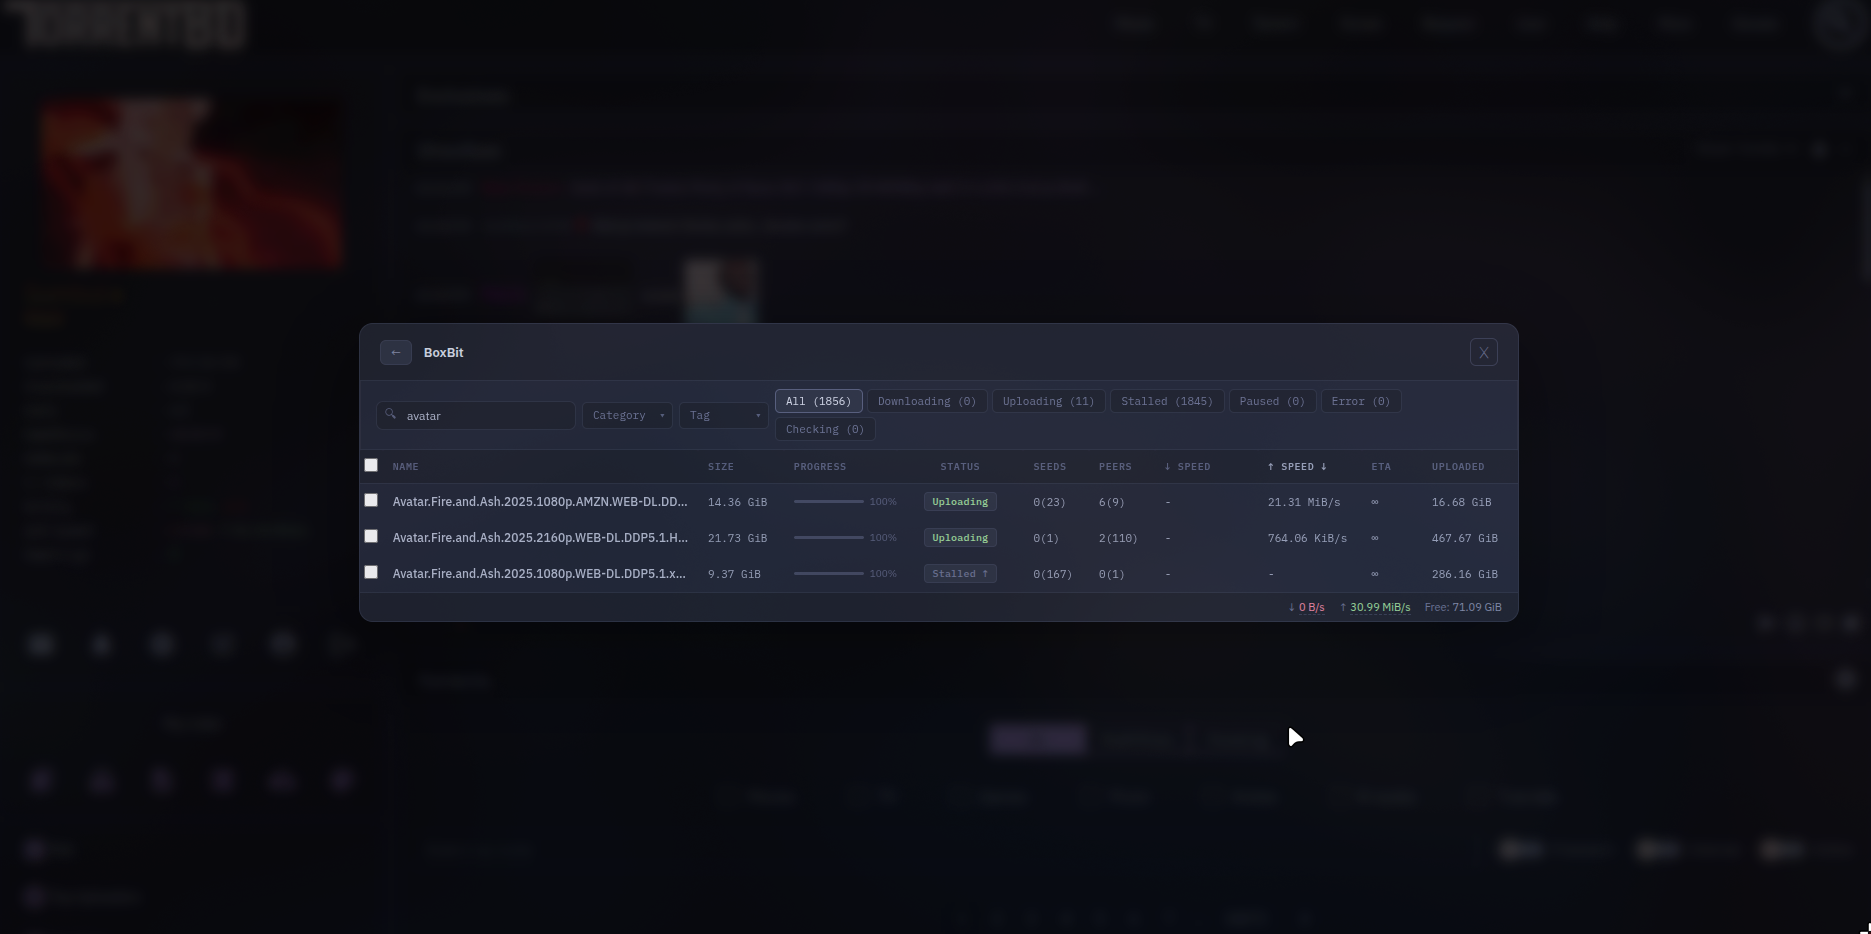1871x934 pixels.
Task: Click Uploading badge on 14.36 GiB row
Action: (960, 502)
